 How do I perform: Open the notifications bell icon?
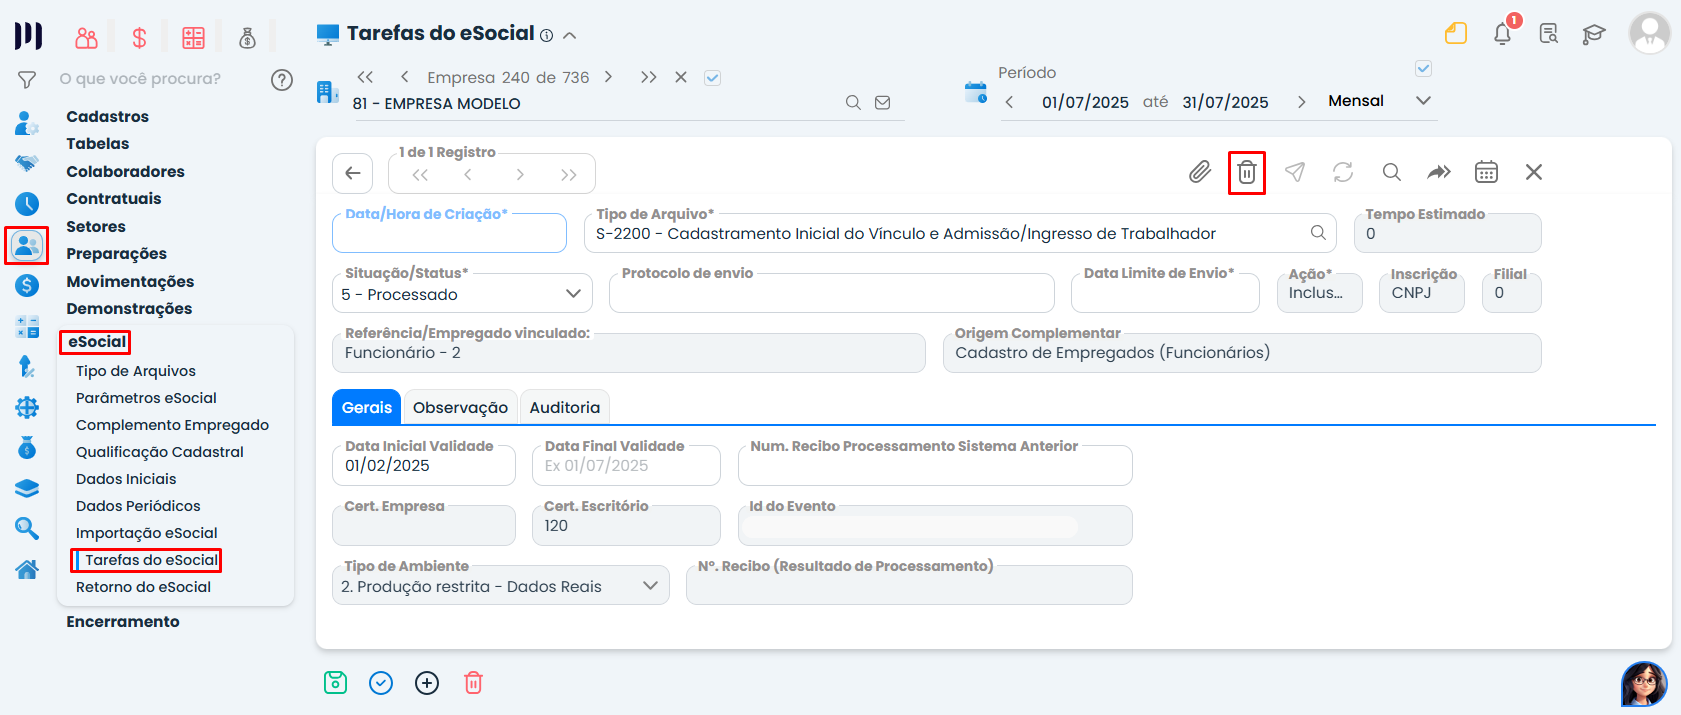(1502, 34)
